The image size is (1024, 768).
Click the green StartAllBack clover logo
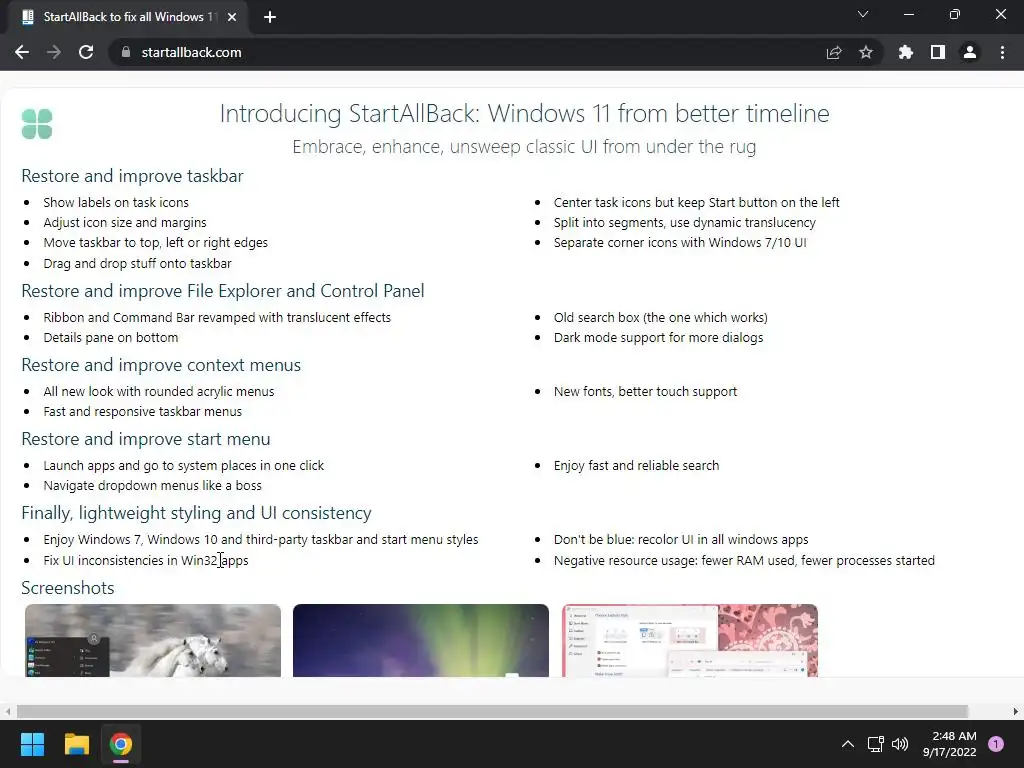37,124
